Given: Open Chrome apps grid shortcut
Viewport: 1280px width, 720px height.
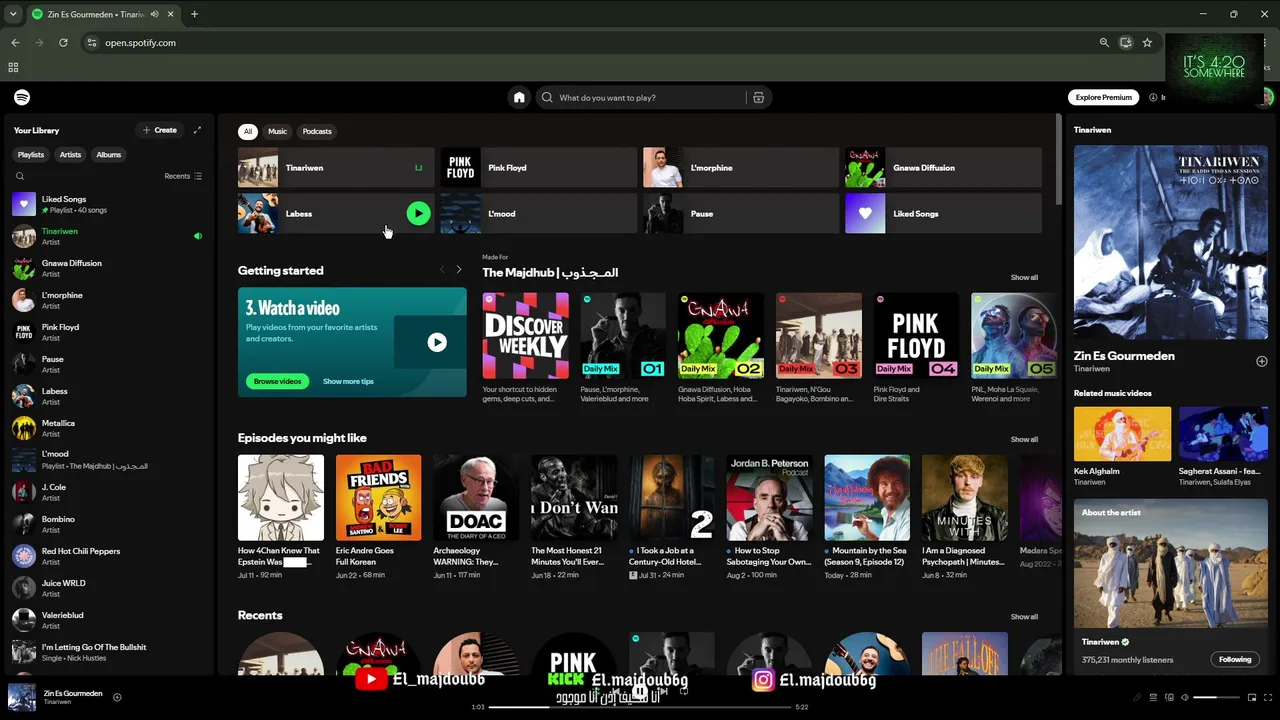Looking at the screenshot, I should (13, 67).
